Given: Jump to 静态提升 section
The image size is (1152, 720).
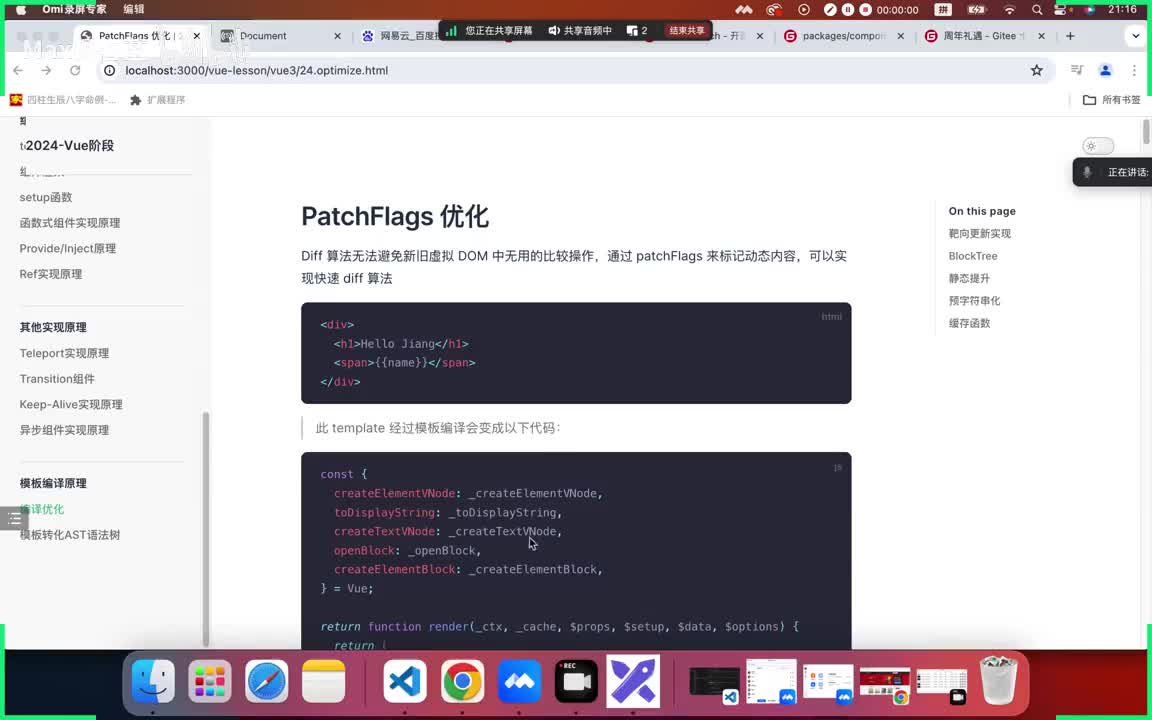Looking at the screenshot, I should point(969,278).
